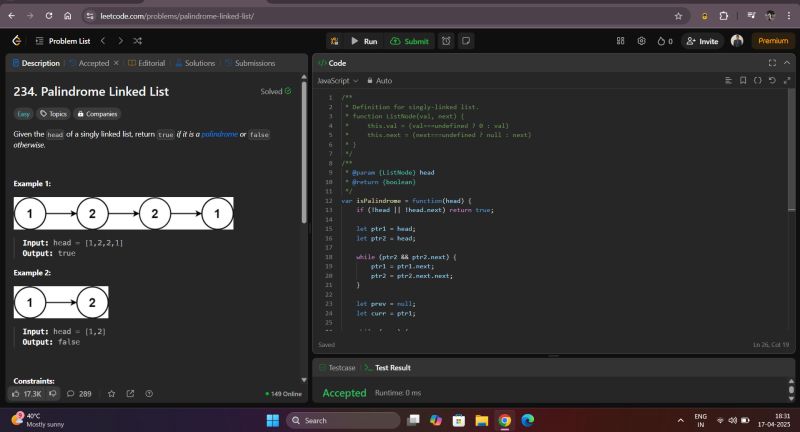The height and width of the screenshot is (432, 800).
Task: Click the help feedback circle icon
Action: 149,394
